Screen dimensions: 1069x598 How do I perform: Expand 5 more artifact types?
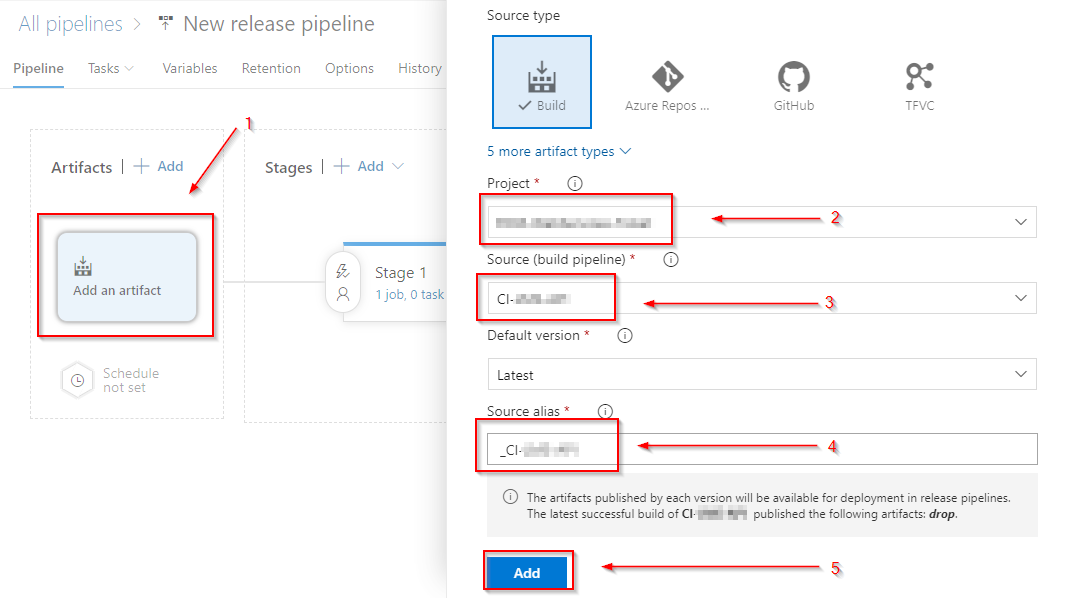click(x=559, y=151)
